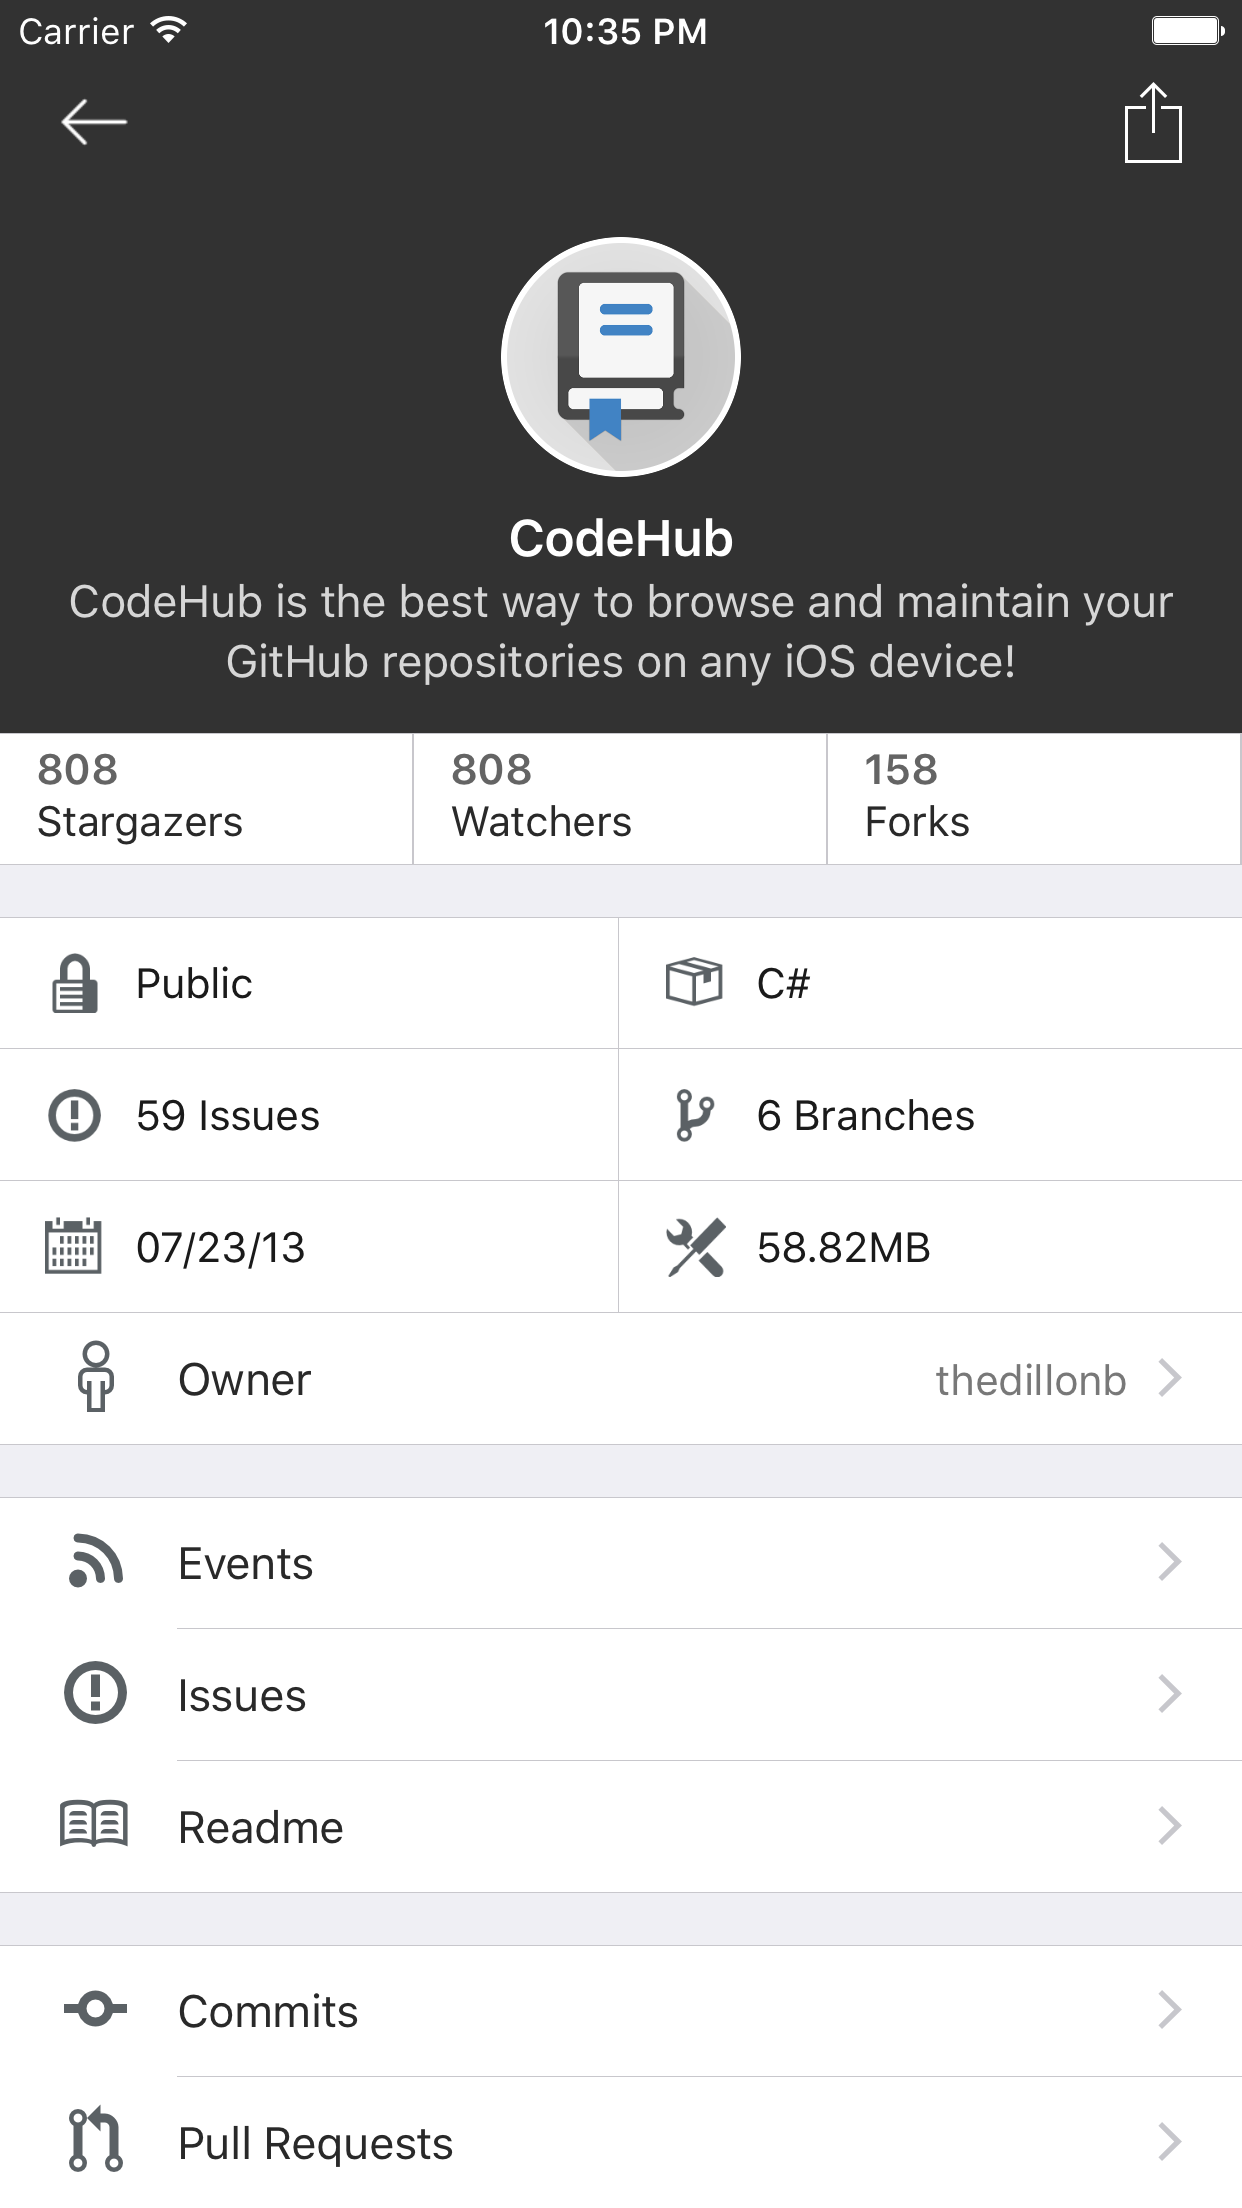Open the Readme menu row
This screenshot has height=2208, width=1242.
tap(620, 1827)
